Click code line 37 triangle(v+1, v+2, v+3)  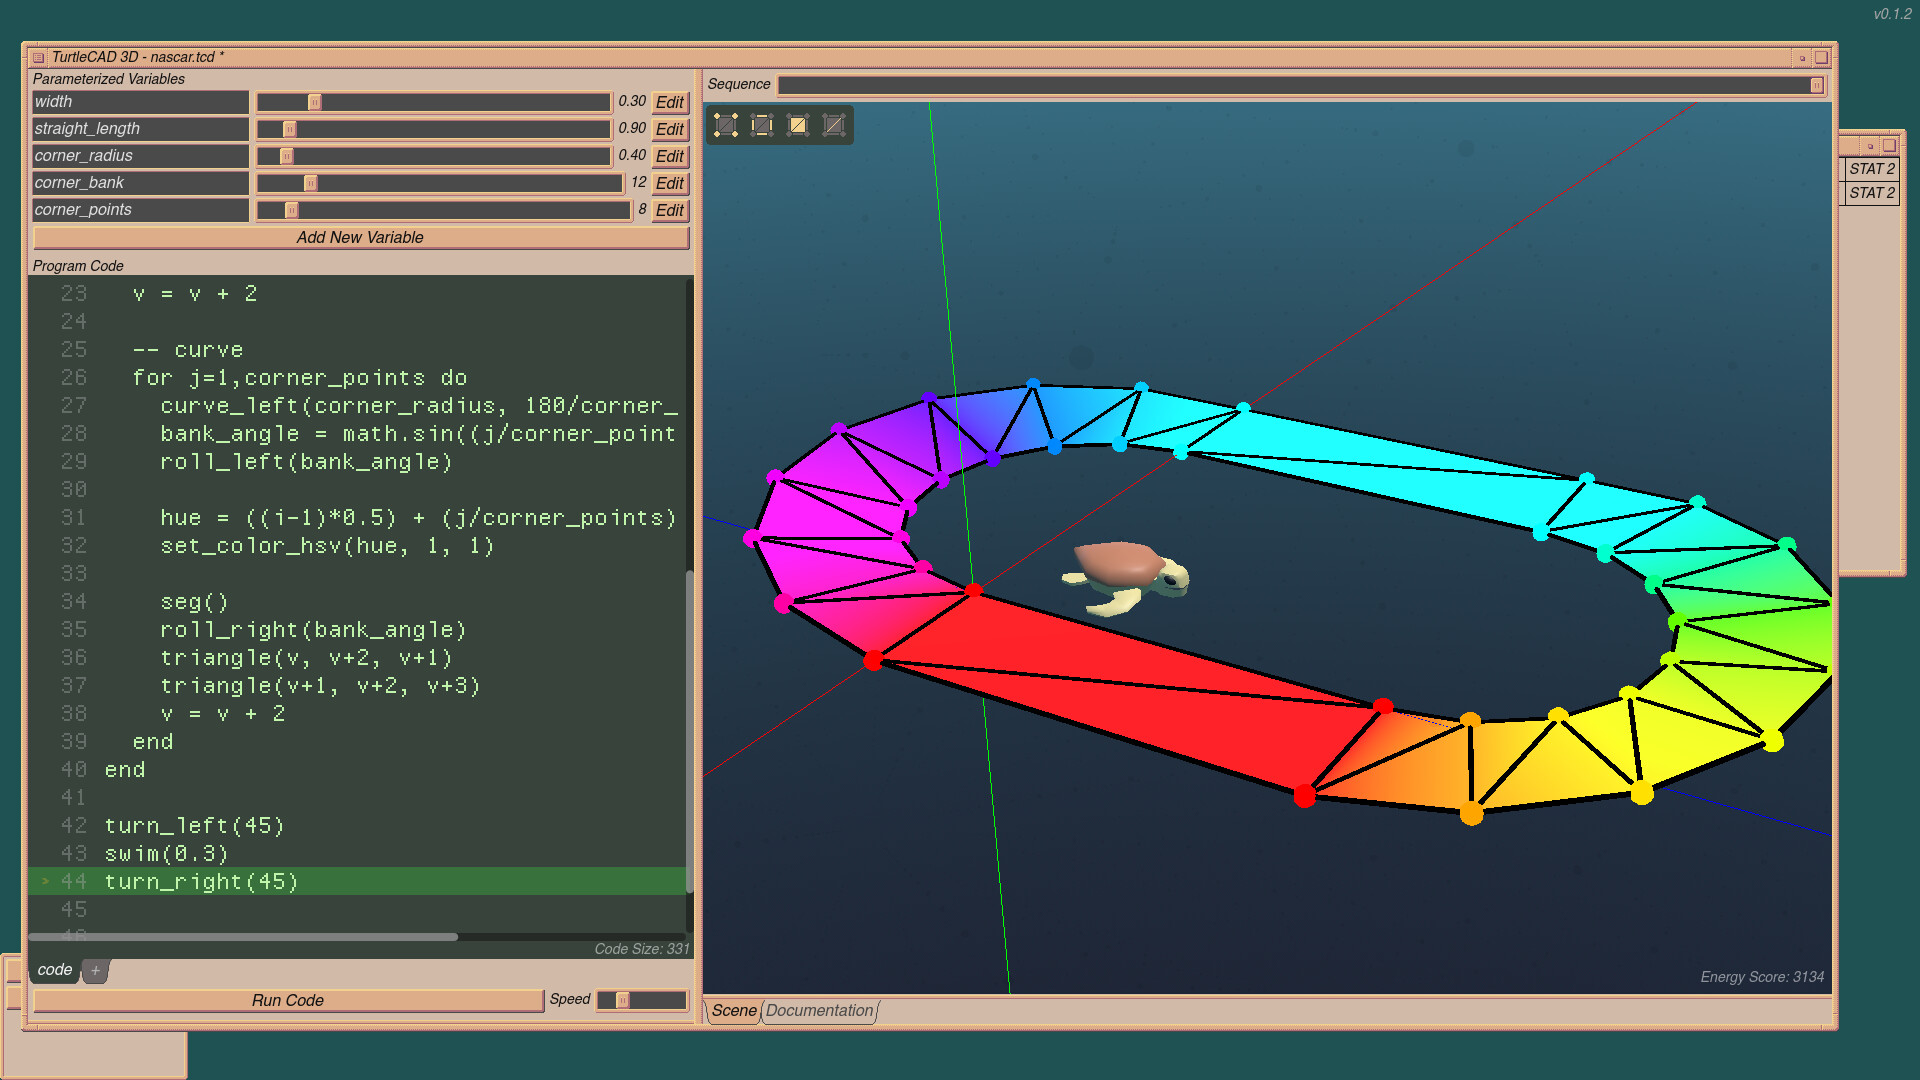pyautogui.click(x=320, y=685)
